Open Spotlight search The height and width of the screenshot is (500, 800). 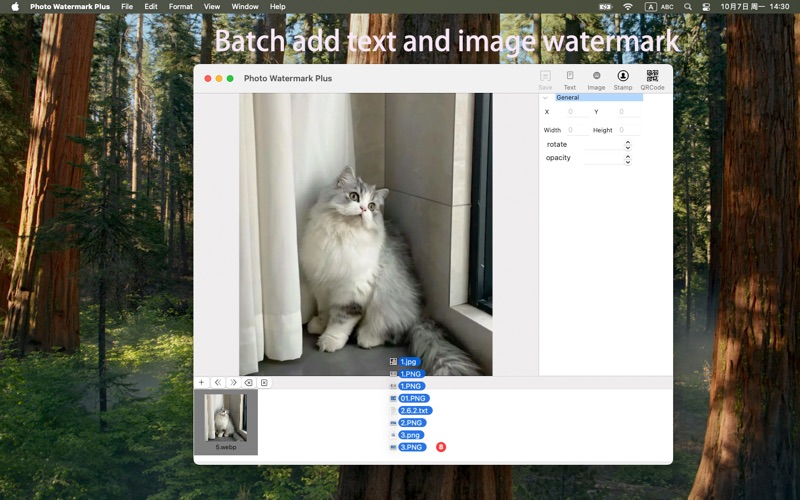(688, 7)
